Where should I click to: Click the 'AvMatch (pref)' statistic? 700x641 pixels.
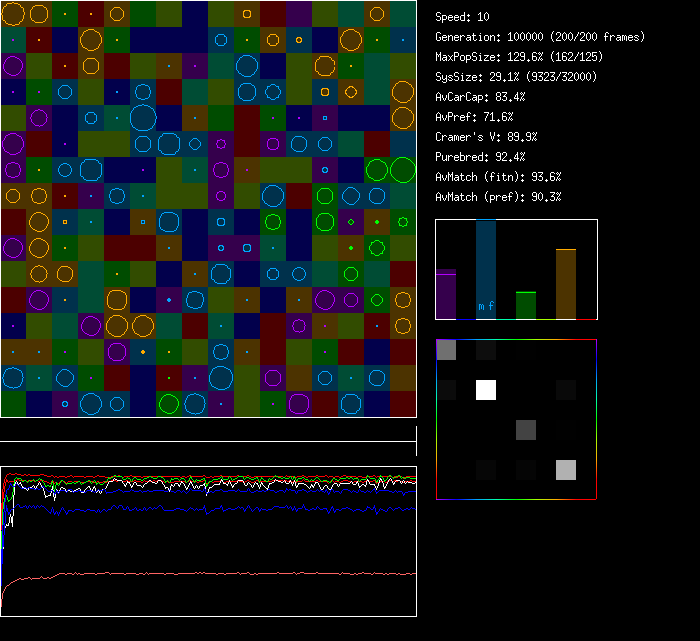[x=499, y=197]
